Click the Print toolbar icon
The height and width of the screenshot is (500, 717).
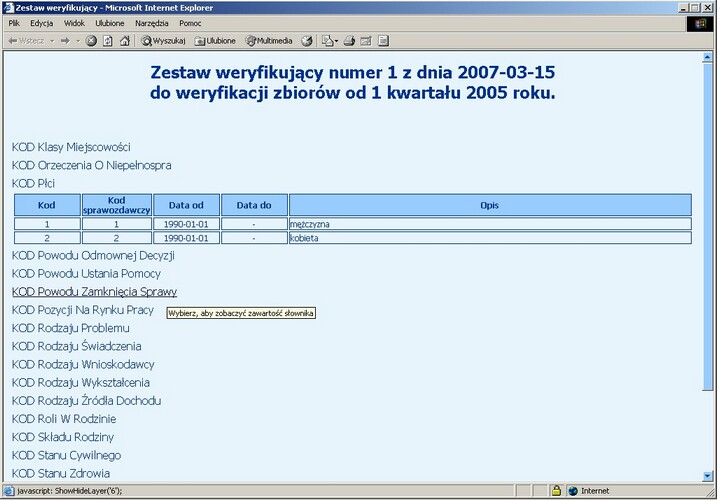pos(349,41)
